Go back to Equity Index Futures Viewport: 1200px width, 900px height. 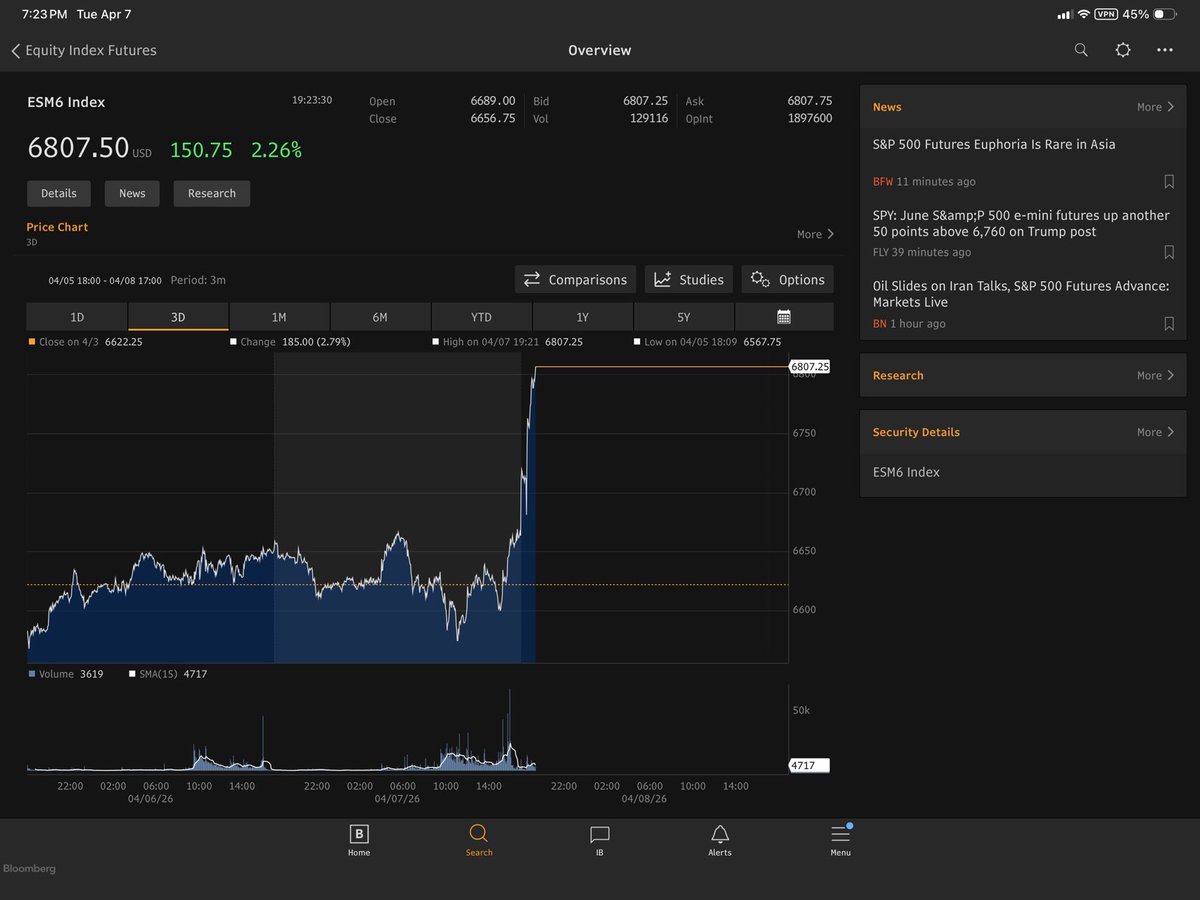tap(84, 50)
